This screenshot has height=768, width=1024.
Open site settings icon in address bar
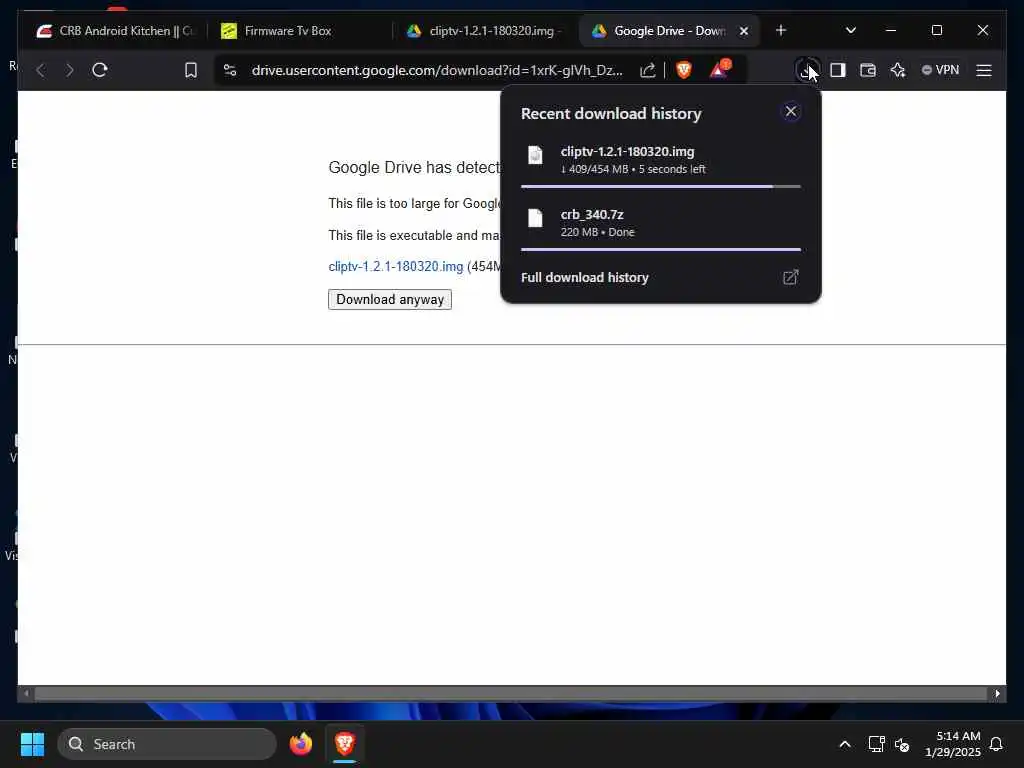(x=230, y=70)
